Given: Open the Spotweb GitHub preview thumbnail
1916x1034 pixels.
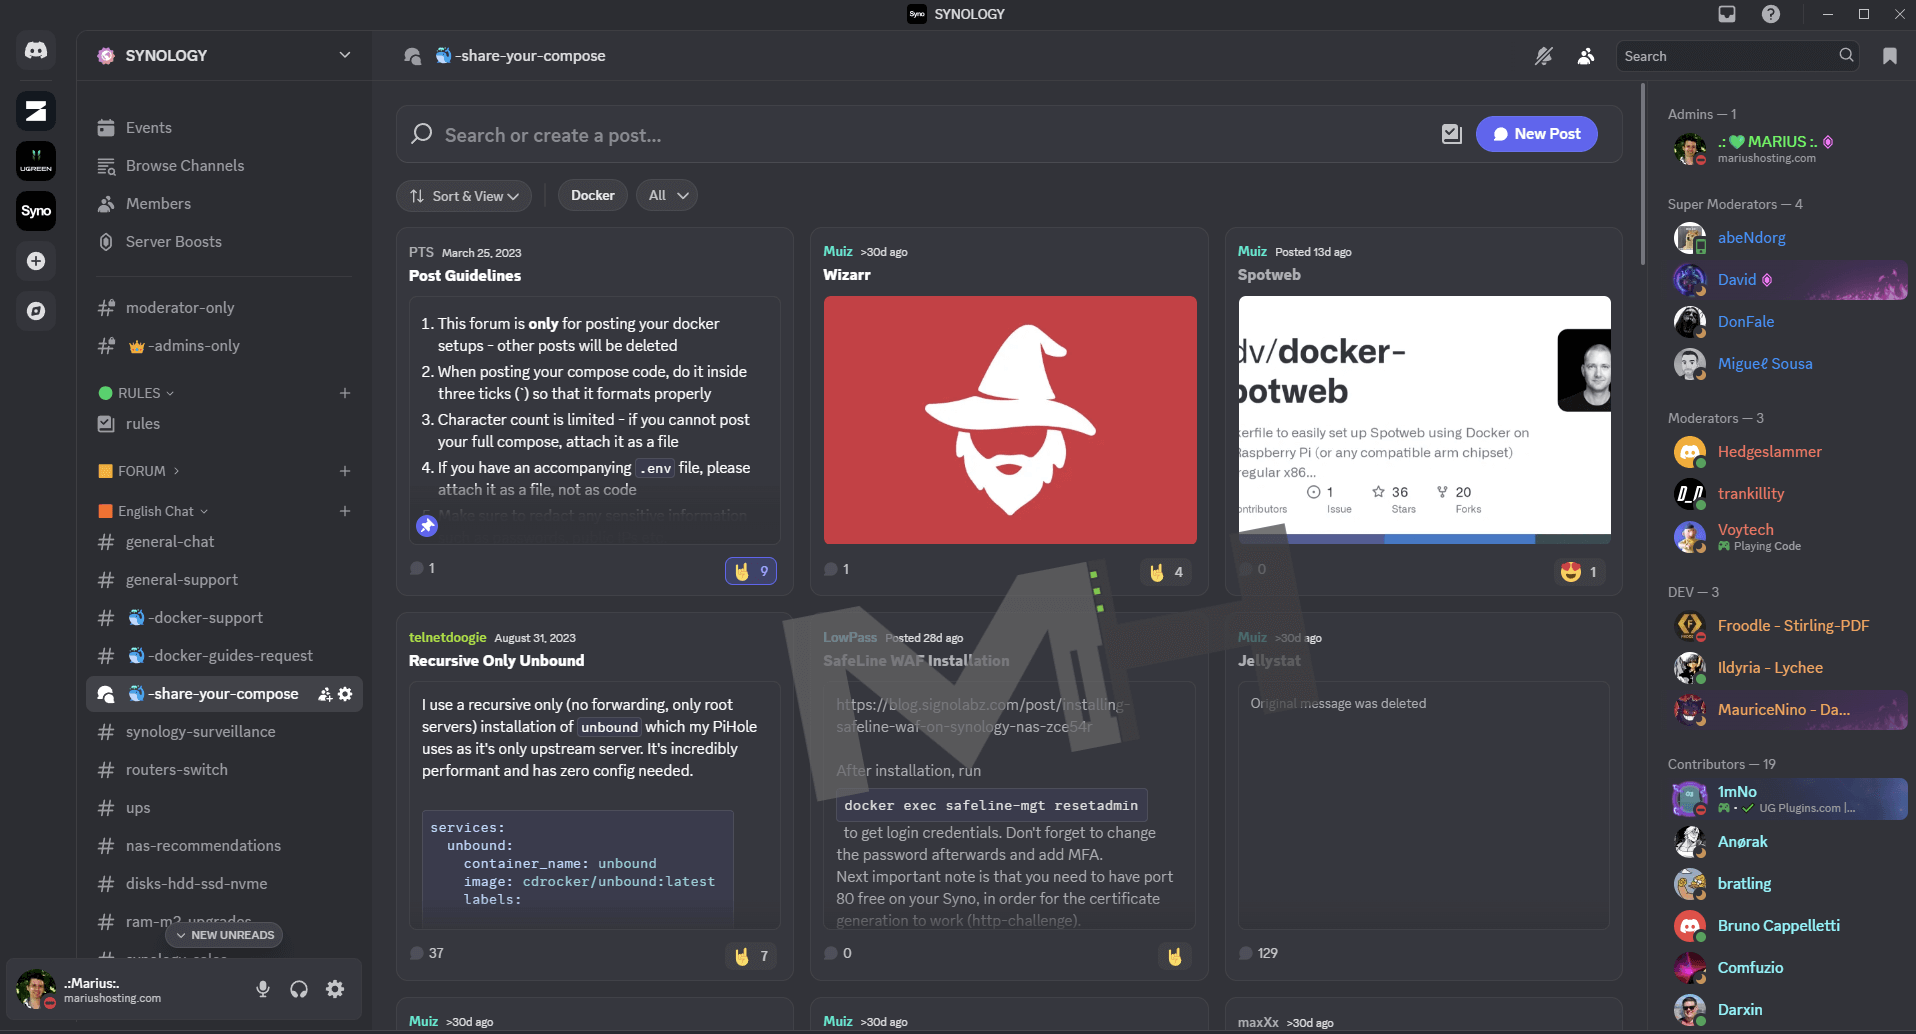Looking at the screenshot, I should [x=1424, y=420].
